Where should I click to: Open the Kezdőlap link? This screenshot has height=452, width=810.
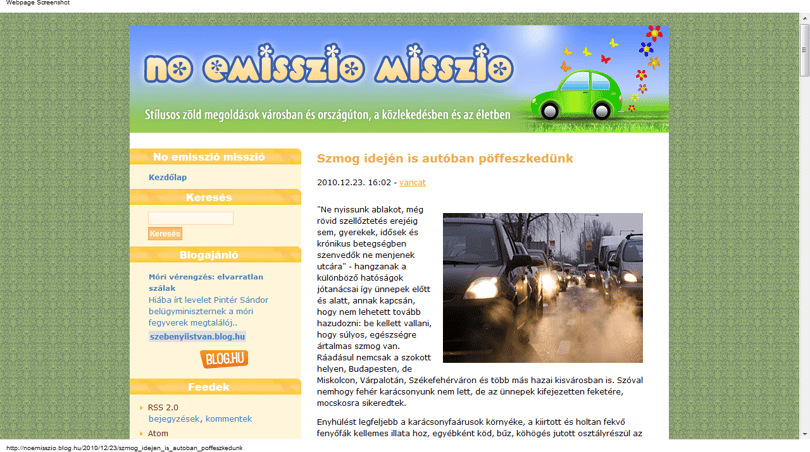[168, 177]
